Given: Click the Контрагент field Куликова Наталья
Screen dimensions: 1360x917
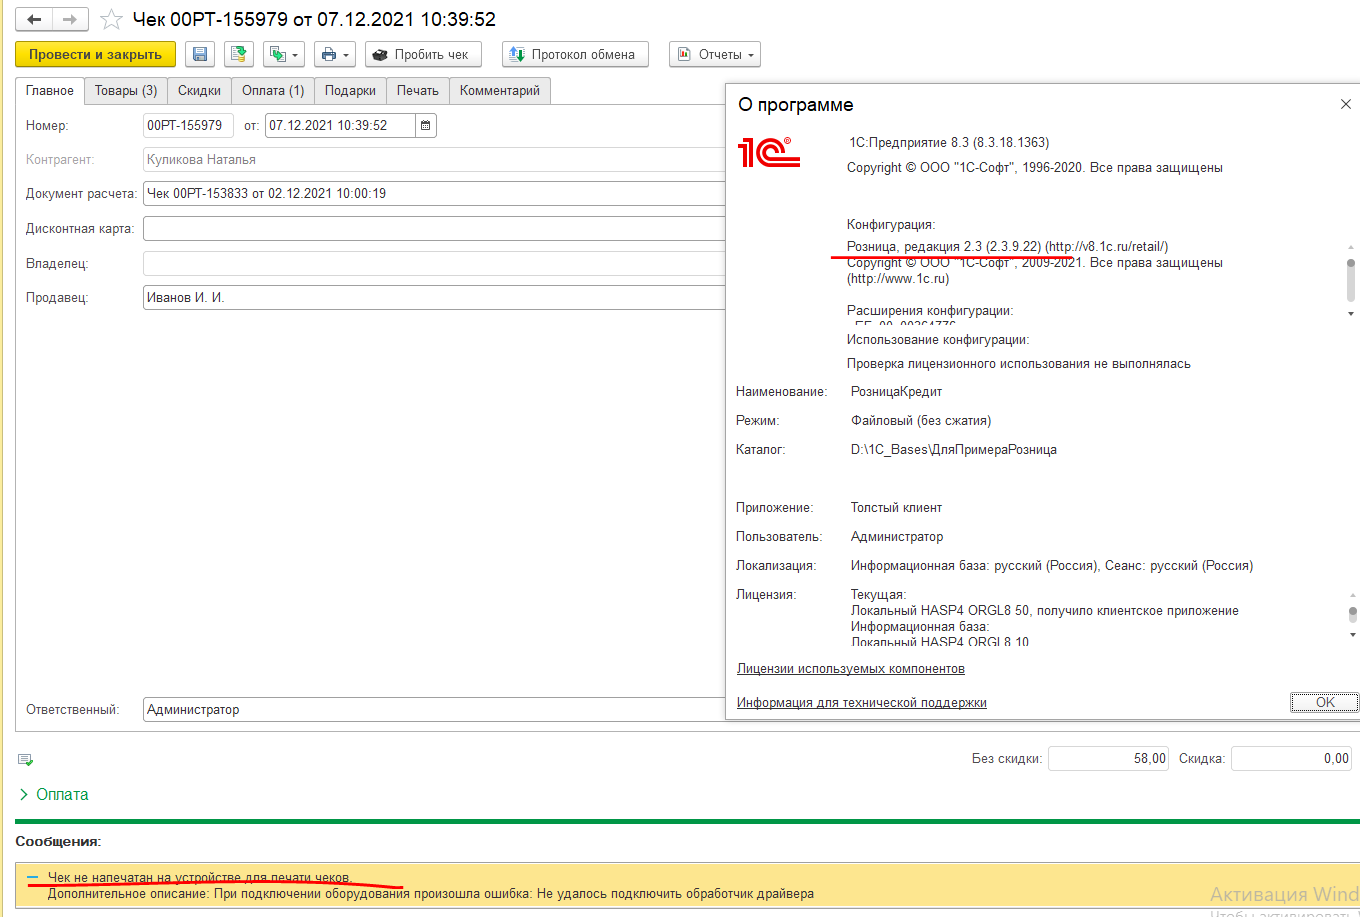Looking at the screenshot, I should 434,159.
